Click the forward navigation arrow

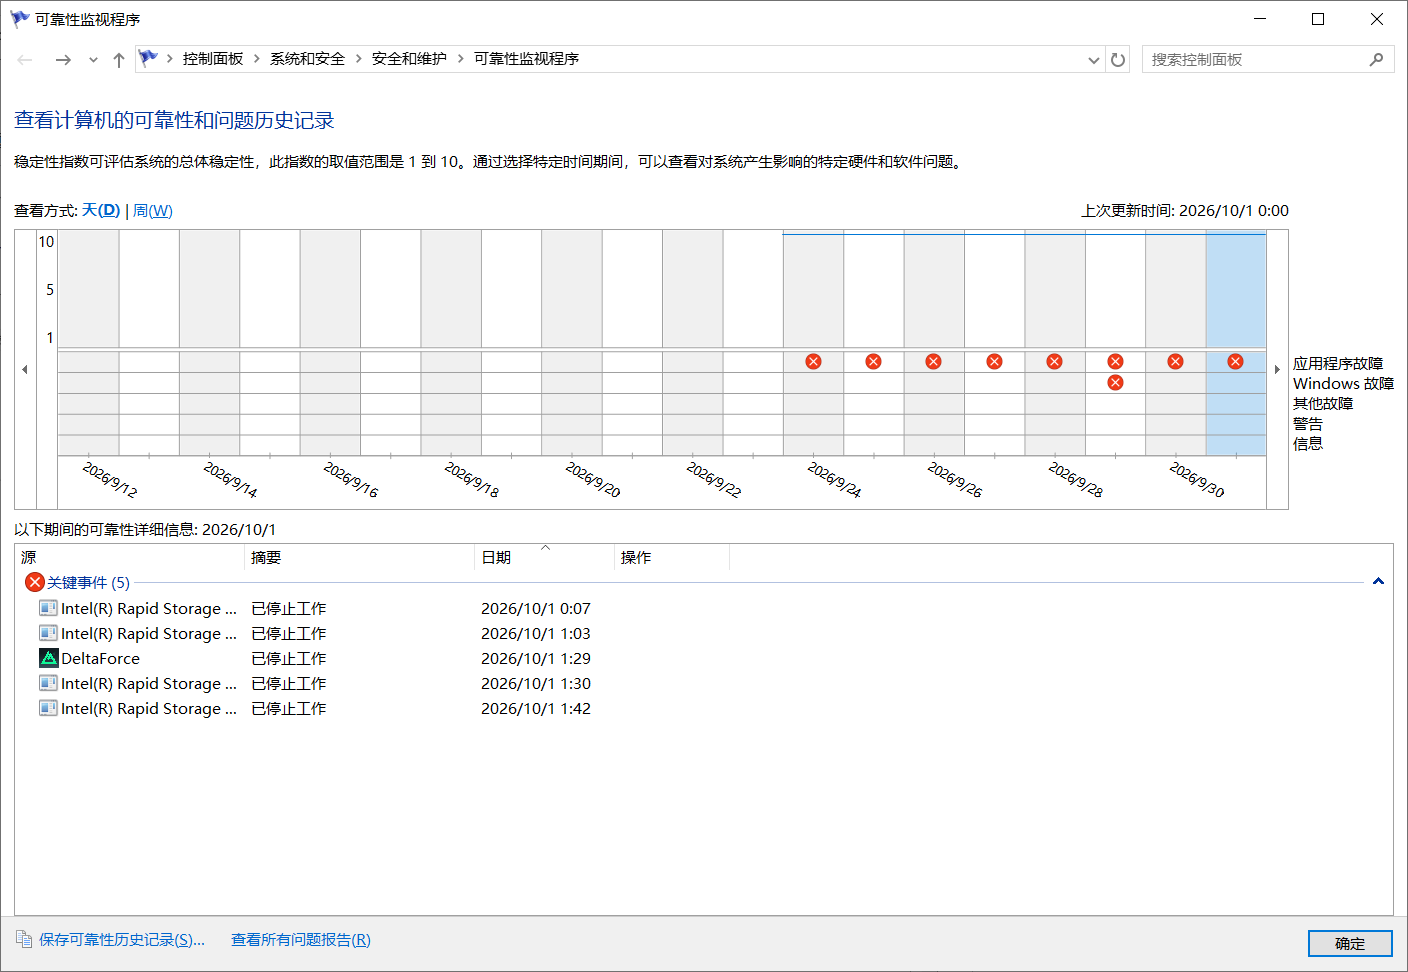63,60
